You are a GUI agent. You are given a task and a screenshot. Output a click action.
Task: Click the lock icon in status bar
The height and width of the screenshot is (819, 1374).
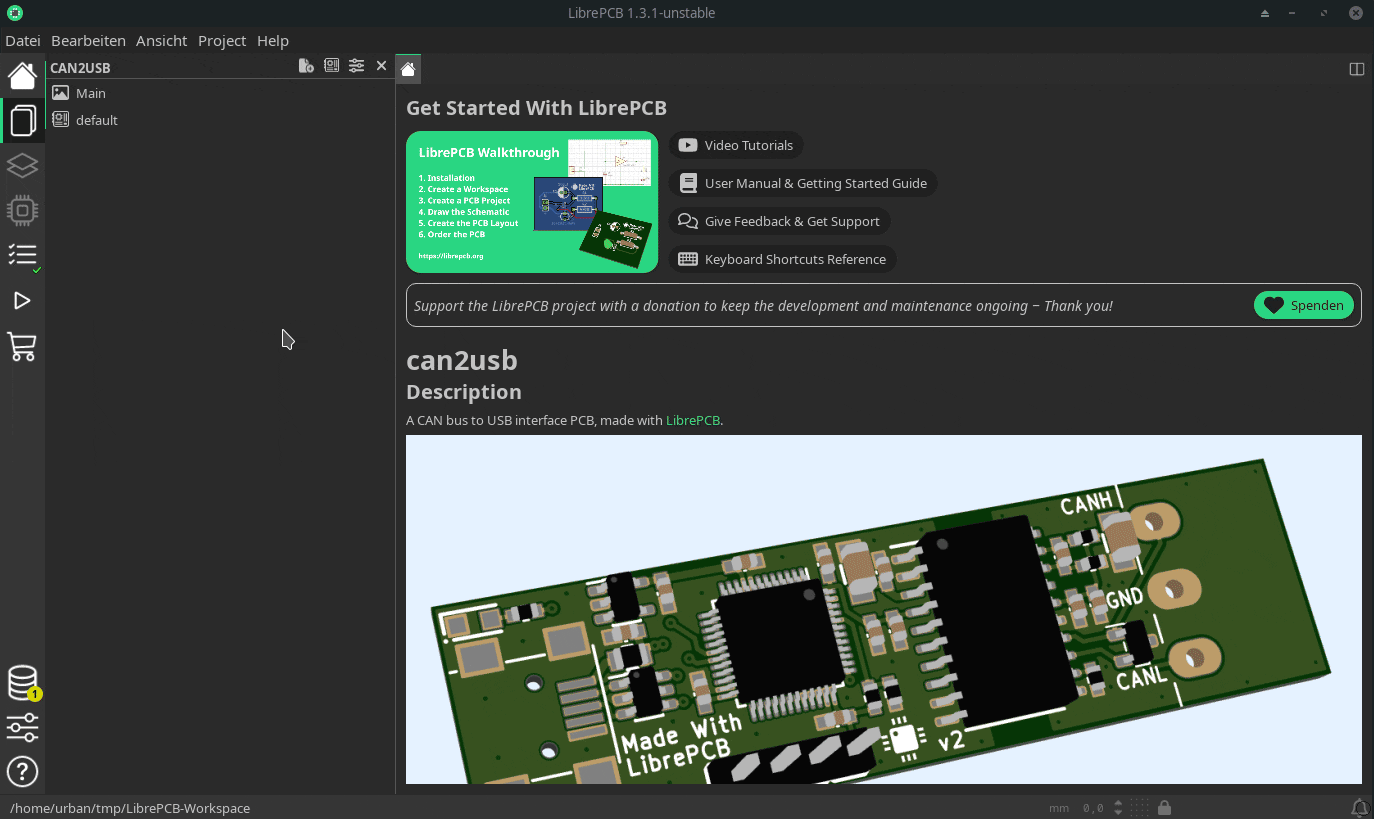coord(1165,807)
